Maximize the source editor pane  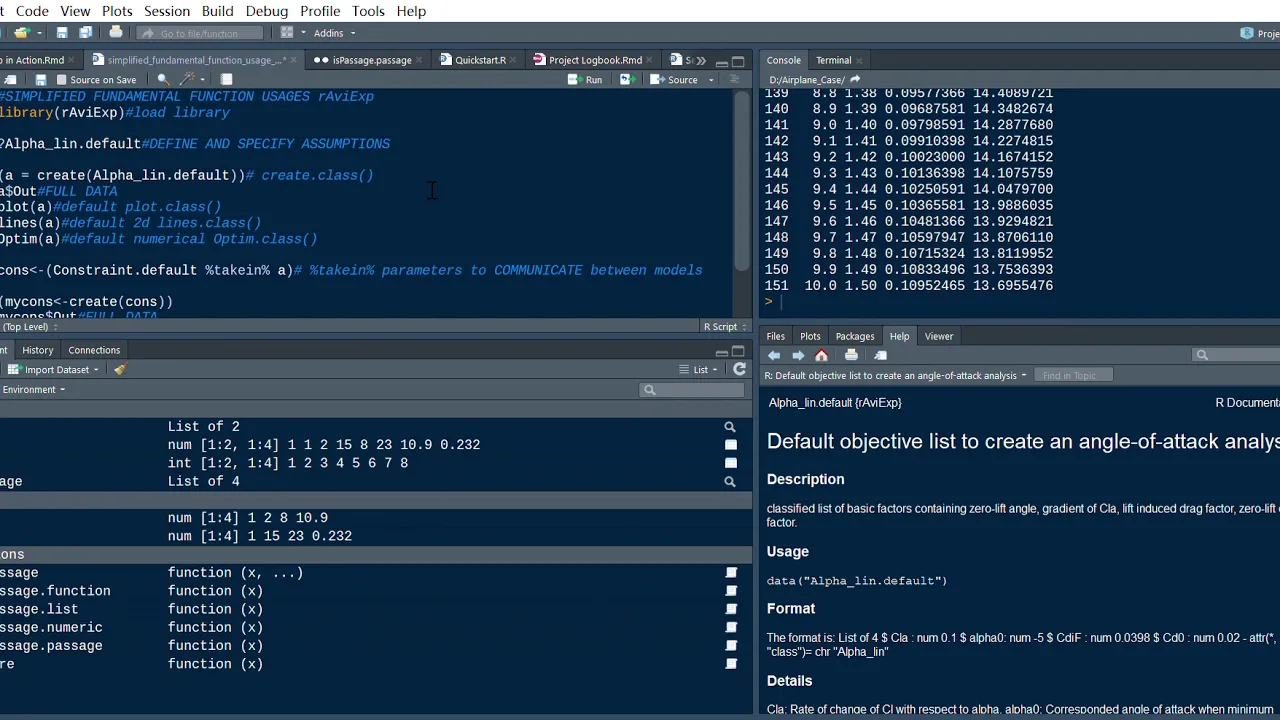738,60
